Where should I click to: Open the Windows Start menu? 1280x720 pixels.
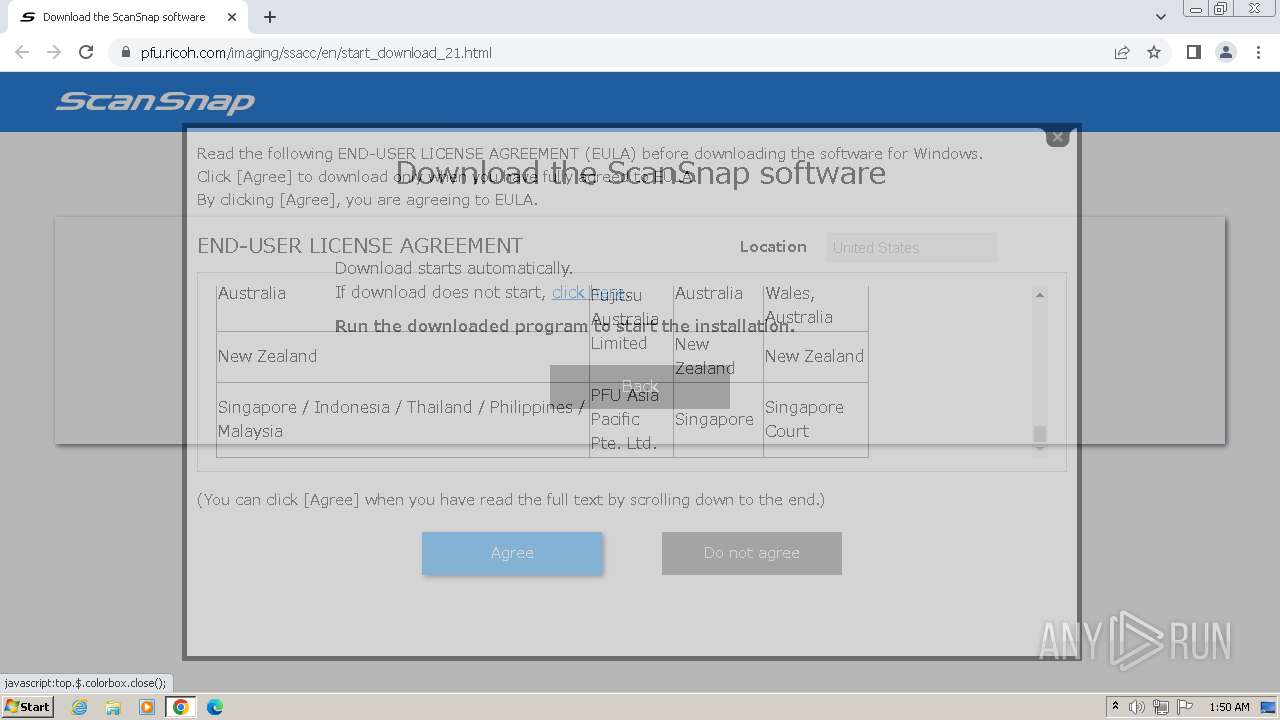(x=27, y=706)
